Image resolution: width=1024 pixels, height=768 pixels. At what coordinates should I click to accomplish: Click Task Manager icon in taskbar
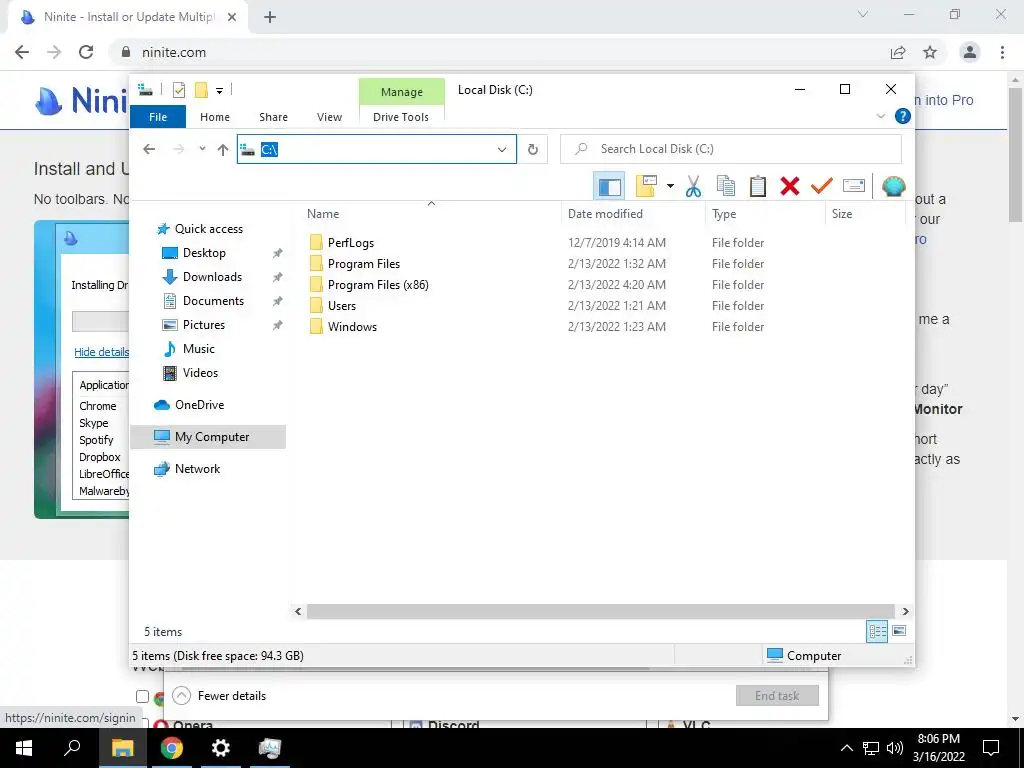click(270, 748)
